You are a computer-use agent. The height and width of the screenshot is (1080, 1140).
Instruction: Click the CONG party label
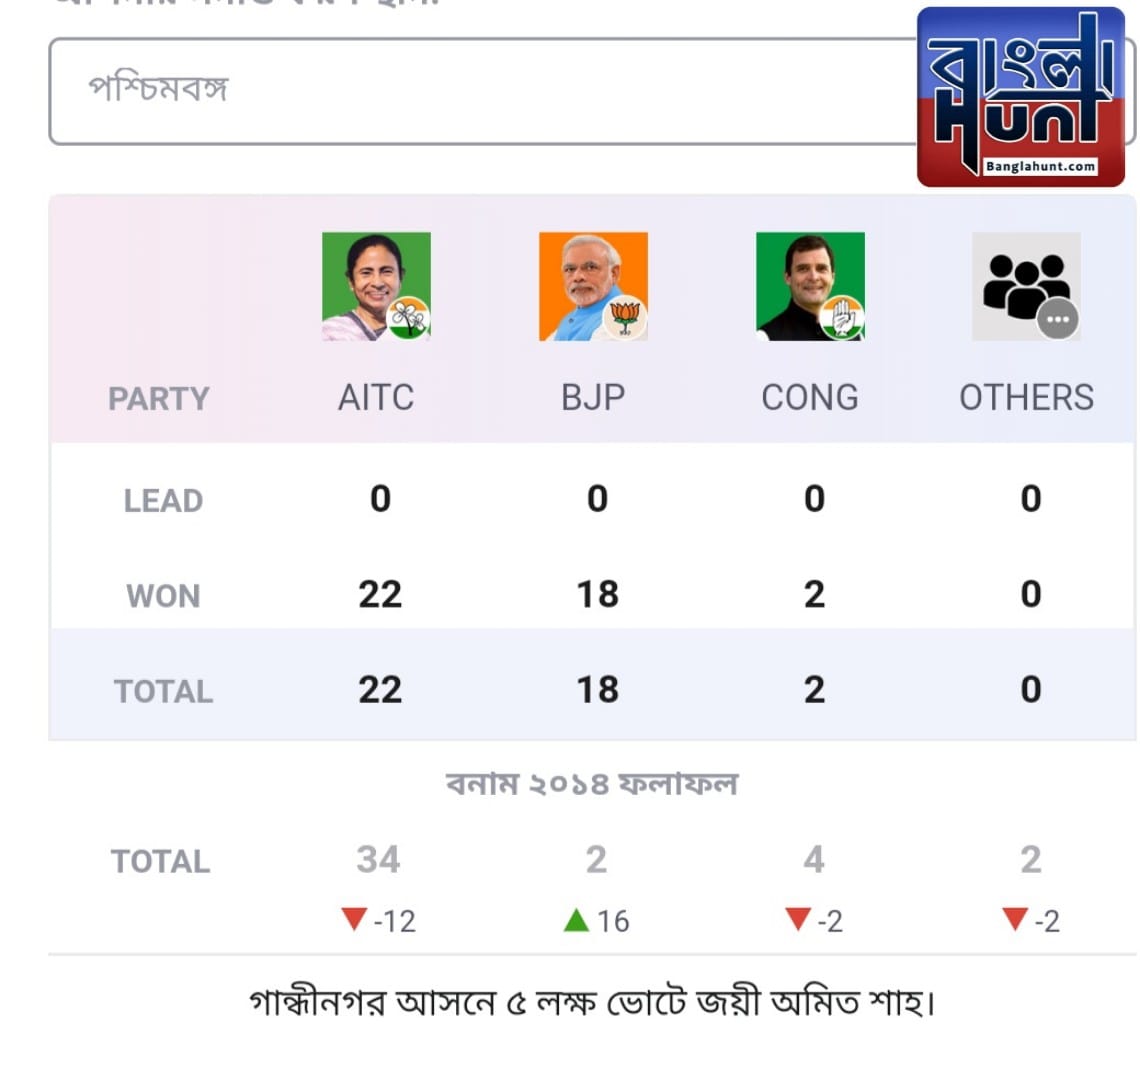click(810, 398)
